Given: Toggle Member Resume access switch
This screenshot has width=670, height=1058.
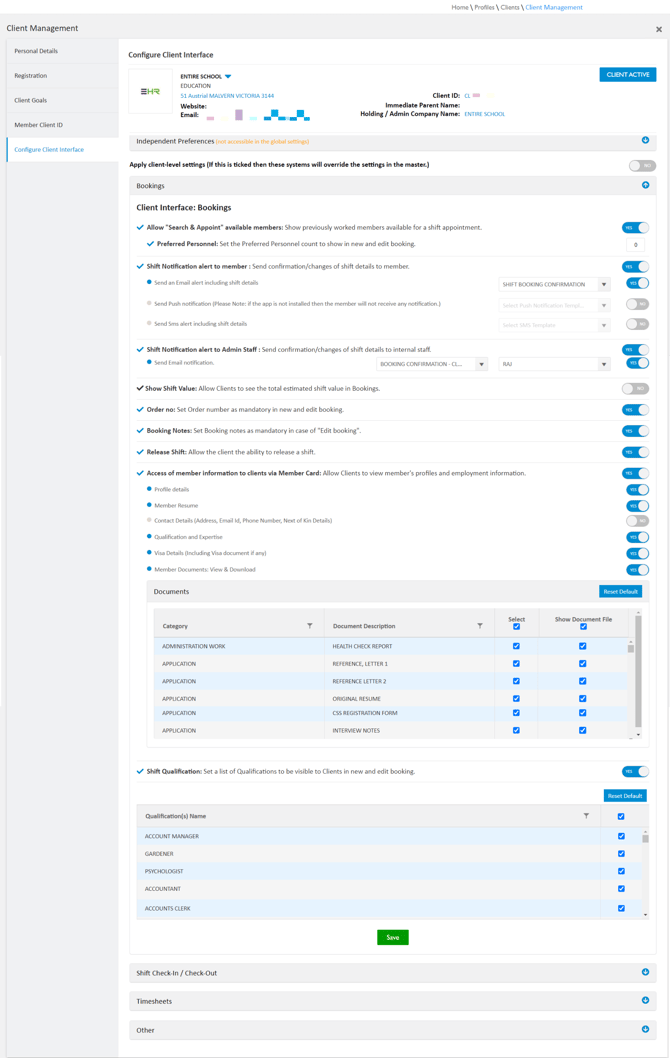Looking at the screenshot, I should [638, 506].
